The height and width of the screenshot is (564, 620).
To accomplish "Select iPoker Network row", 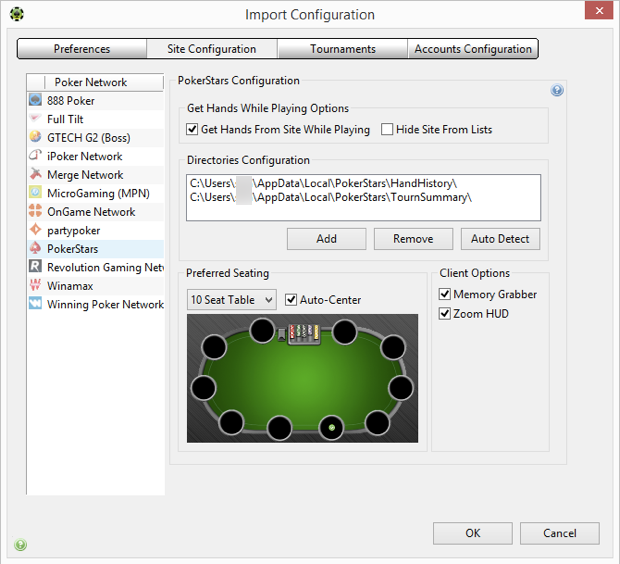I will pyautogui.click(x=96, y=156).
